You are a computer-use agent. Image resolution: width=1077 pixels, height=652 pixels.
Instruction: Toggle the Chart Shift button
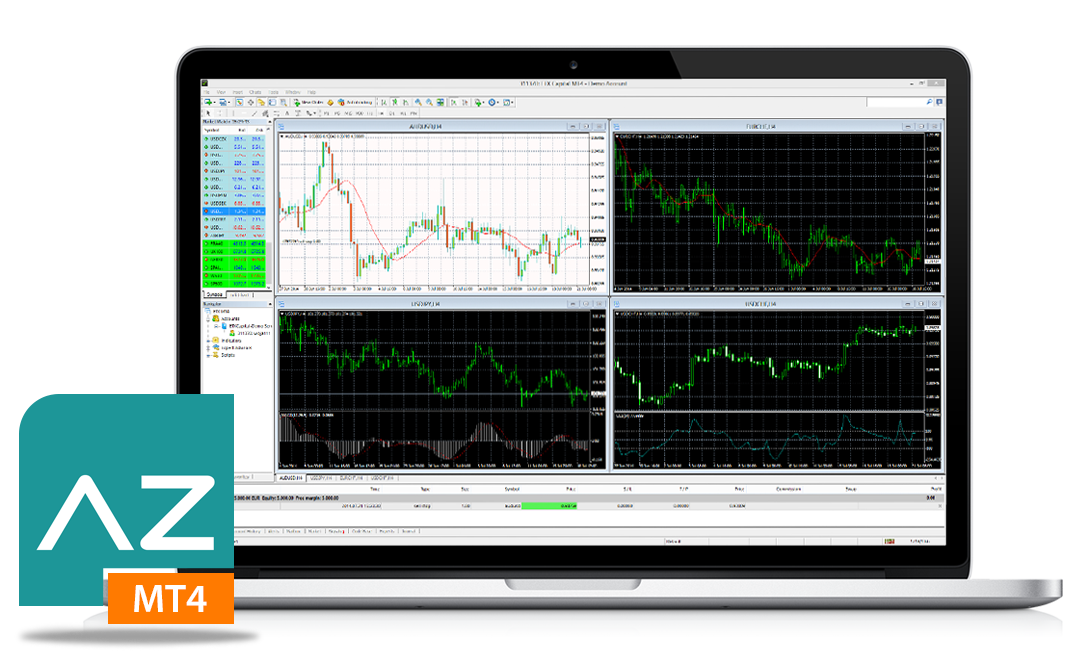tap(465, 102)
